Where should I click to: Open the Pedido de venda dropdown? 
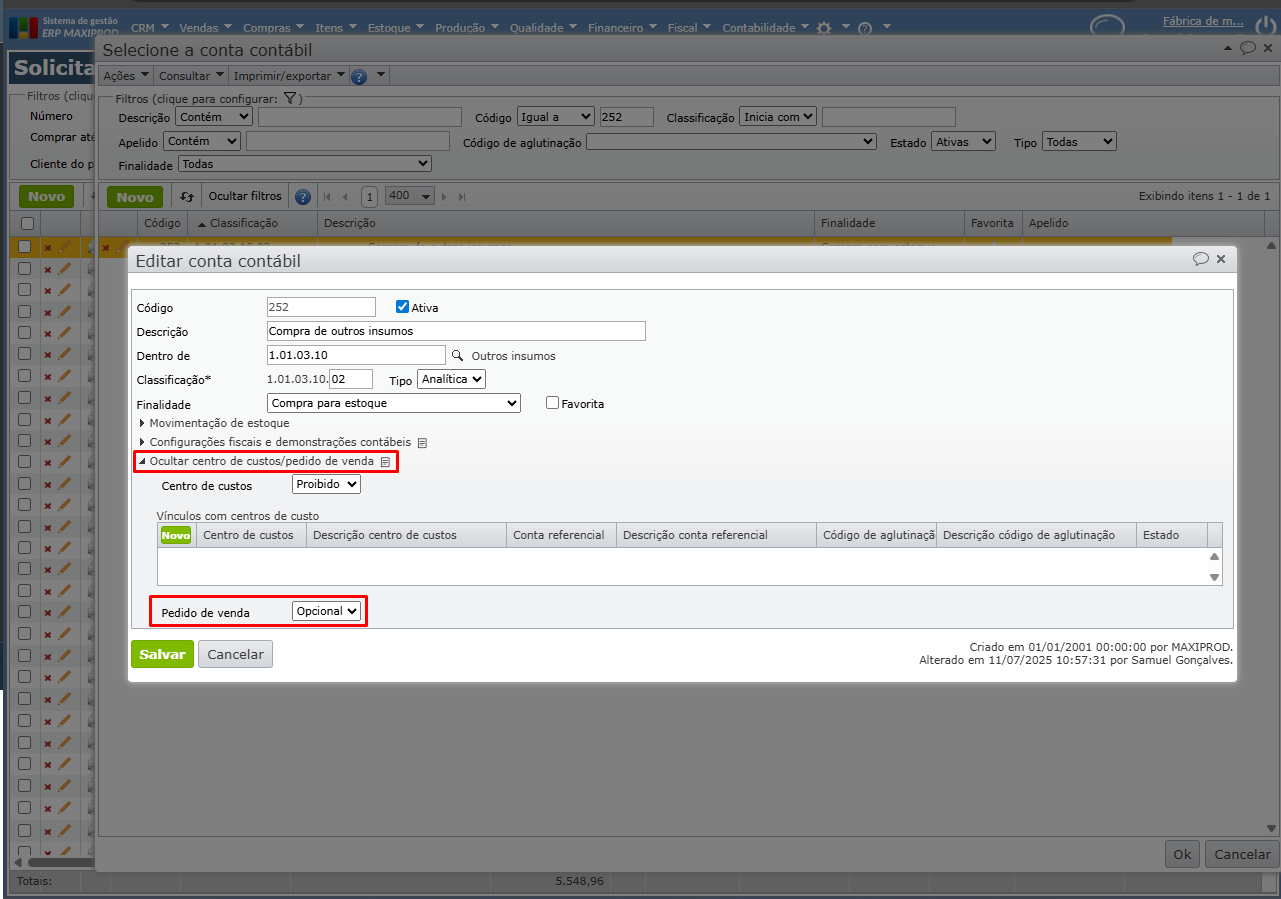click(326, 611)
